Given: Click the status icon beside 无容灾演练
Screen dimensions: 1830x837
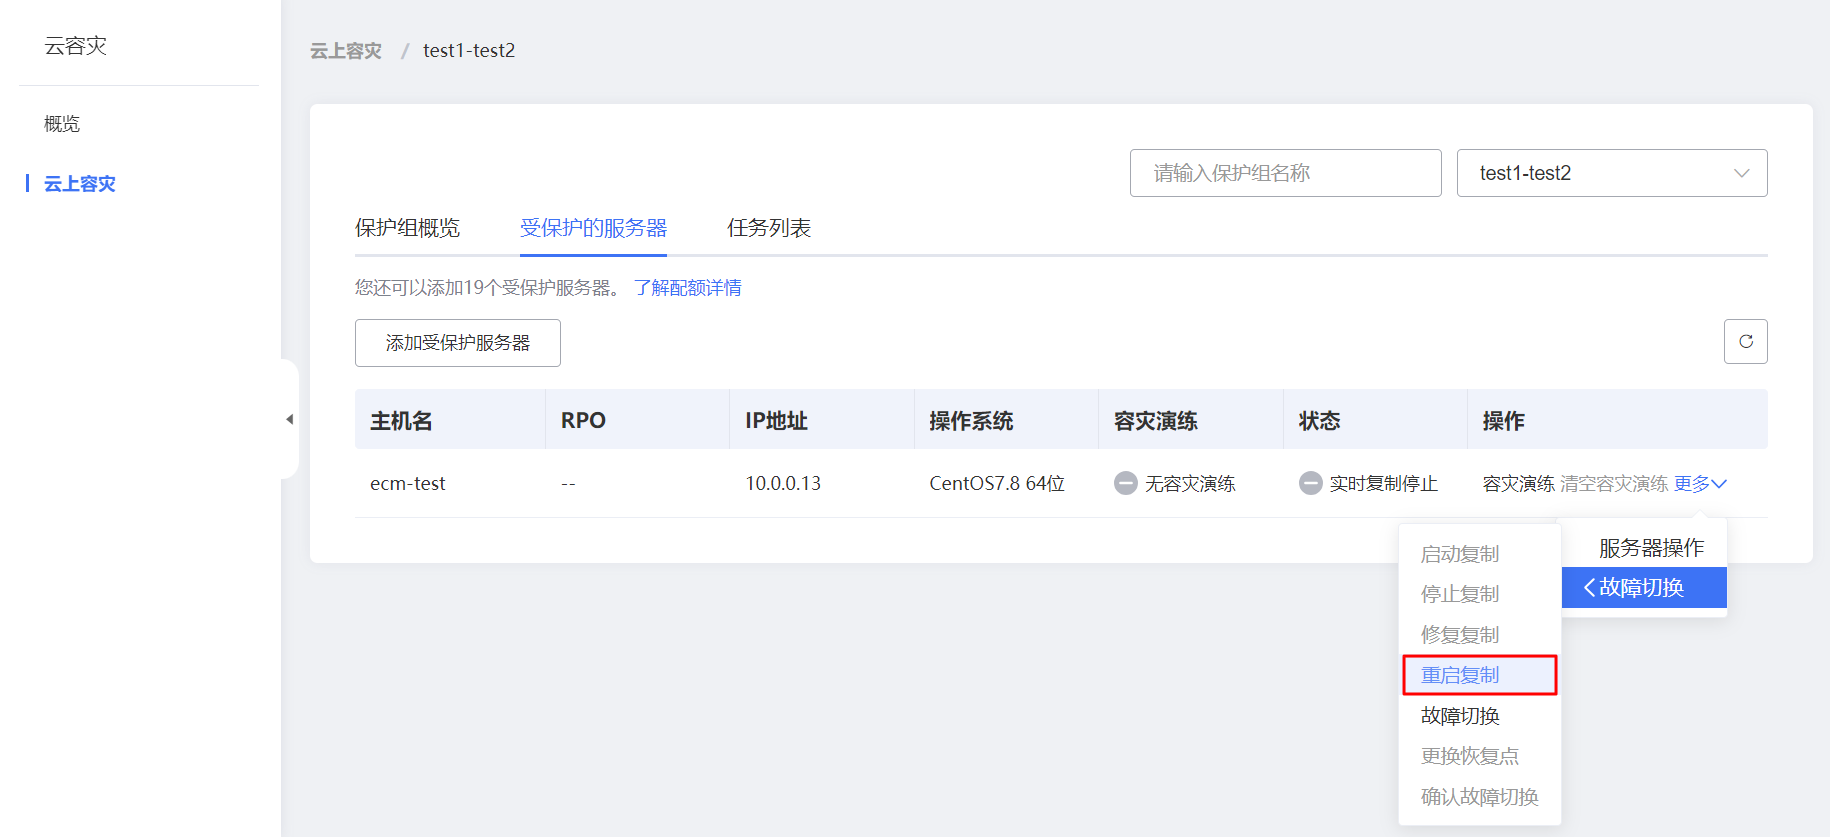Looking at the screenshot, I should coord(1125,484).
